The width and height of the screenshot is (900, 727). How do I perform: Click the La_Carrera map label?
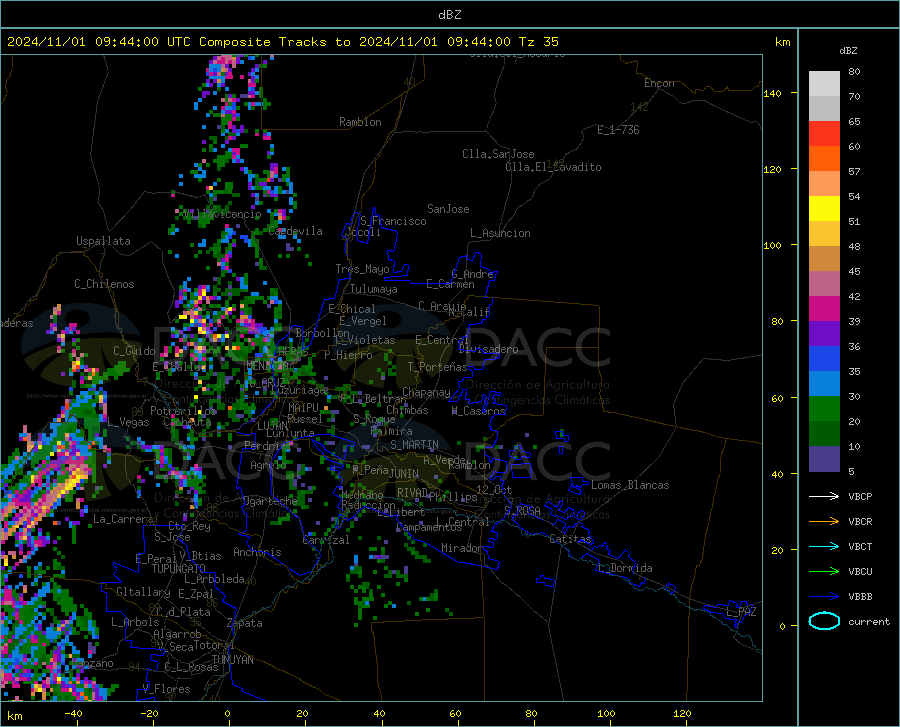click(x=123, y=519)
